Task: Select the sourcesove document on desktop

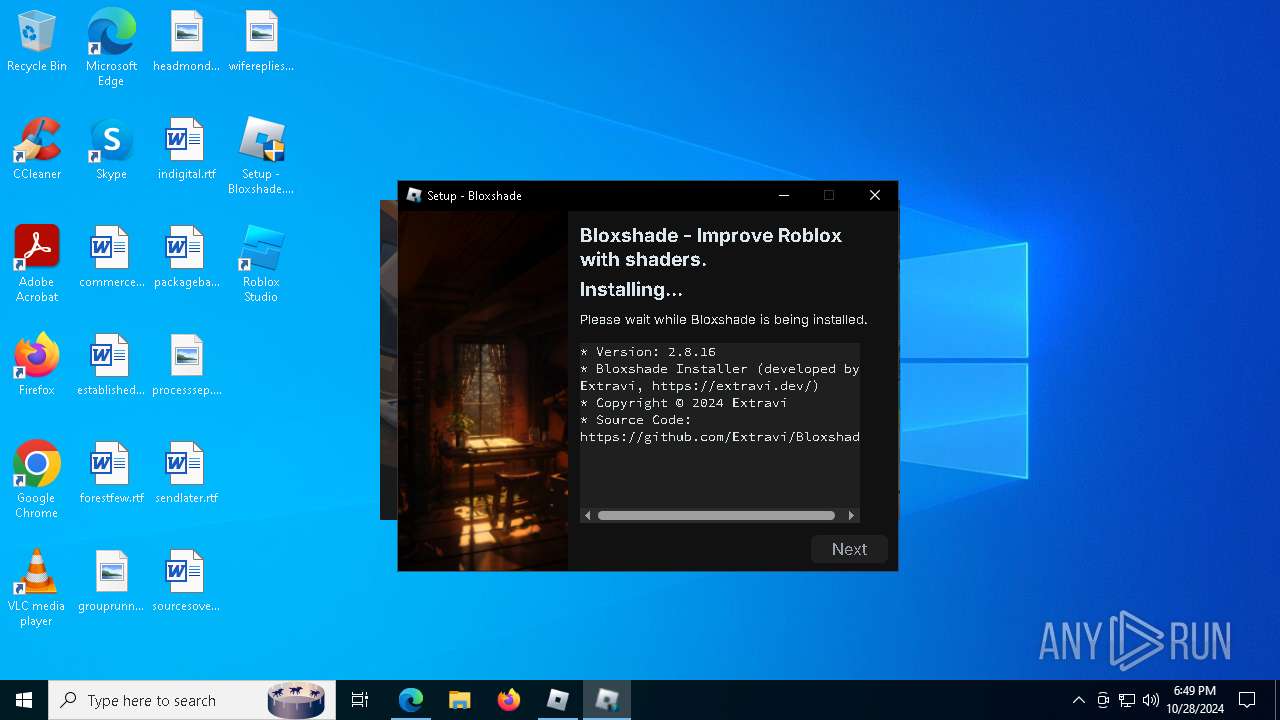Action: [x=186, y=582]
